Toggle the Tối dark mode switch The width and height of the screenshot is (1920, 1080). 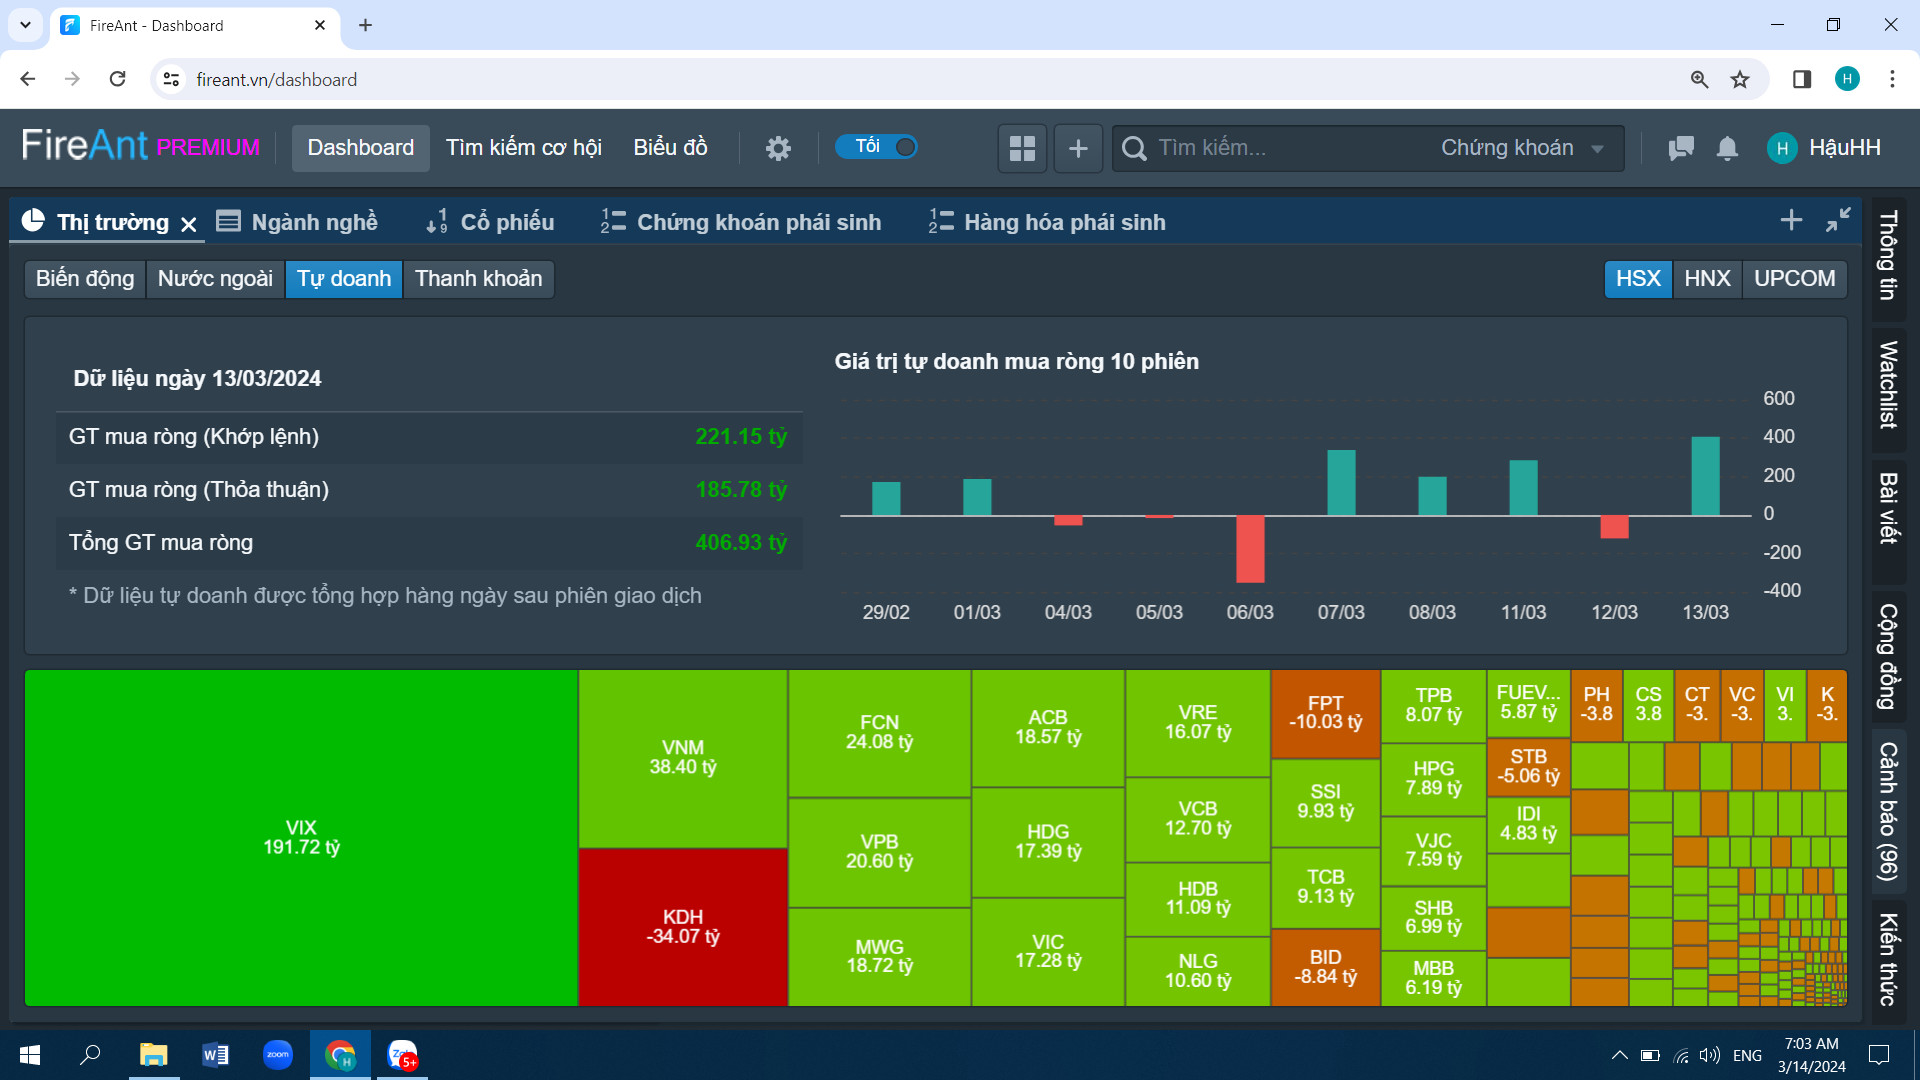[x=877, y=147]
